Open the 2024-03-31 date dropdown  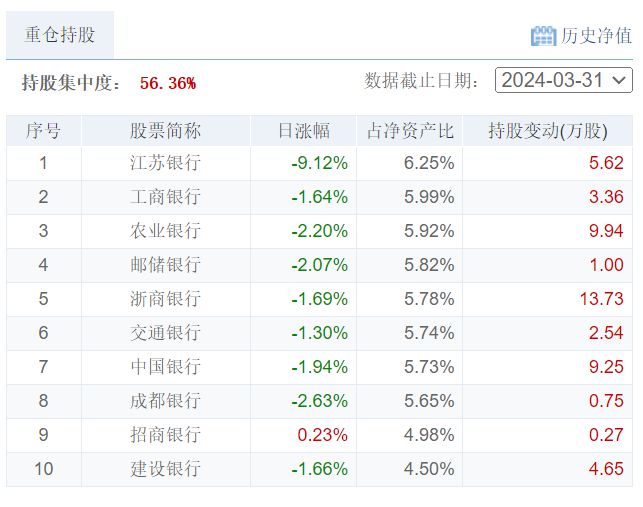point(564,80)
